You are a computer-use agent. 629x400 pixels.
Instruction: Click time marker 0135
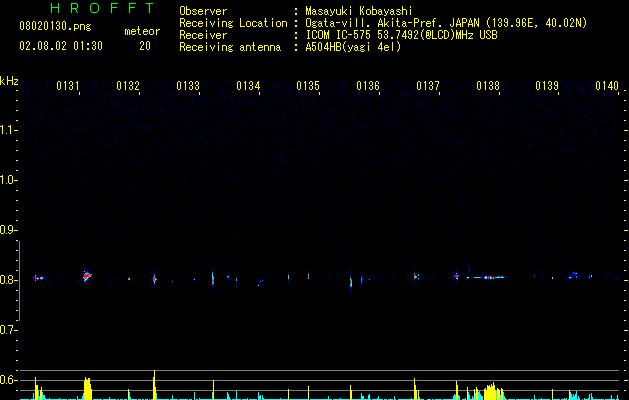(308, 86)
